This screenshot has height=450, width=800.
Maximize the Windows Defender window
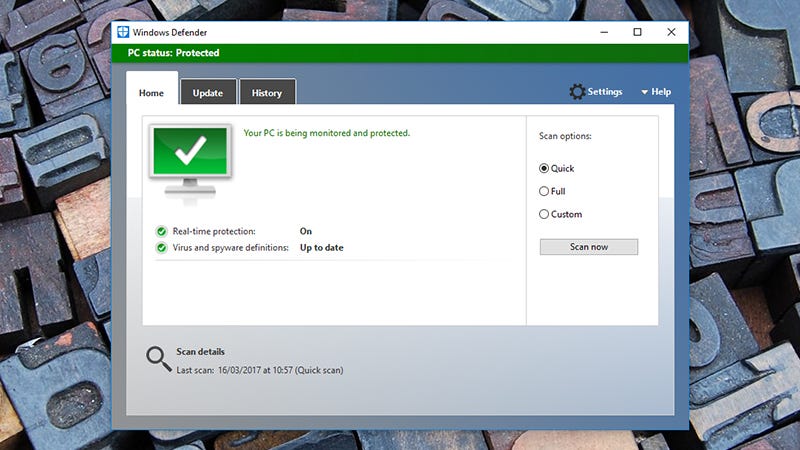[638, 32]
